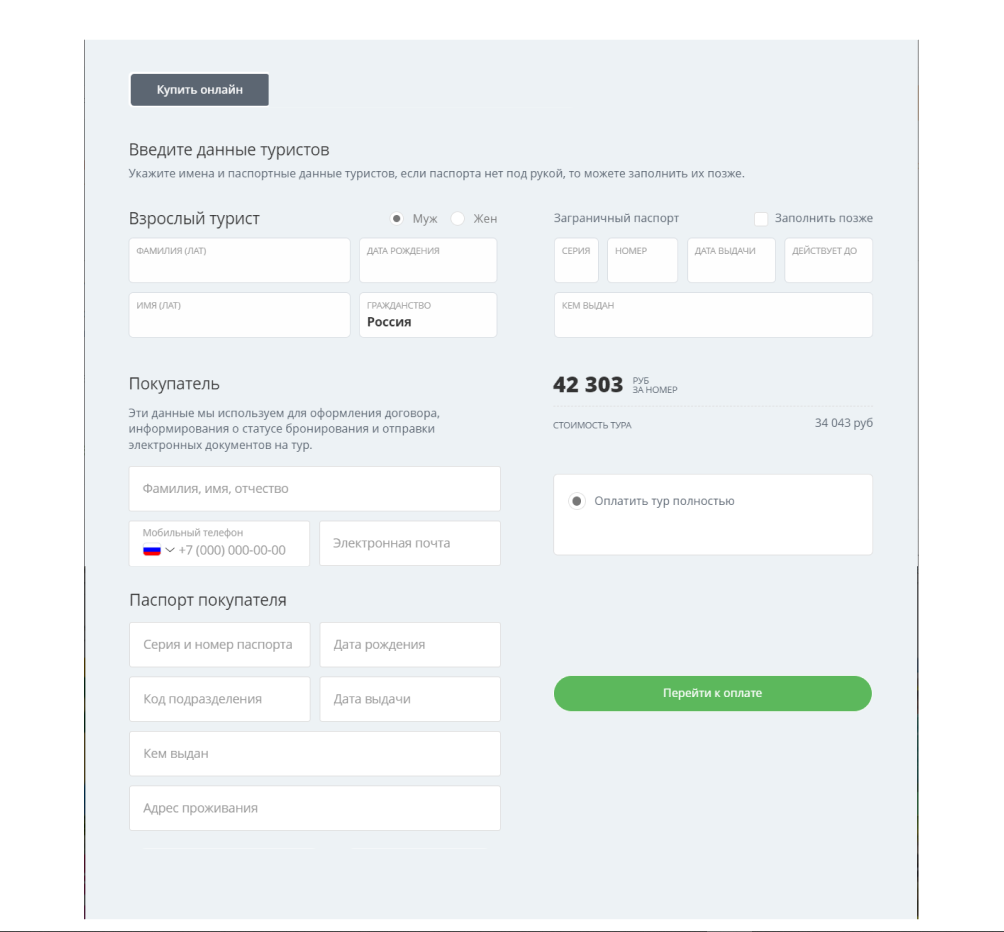Open the Дата выдачи foreign passport field

[731, 260]
